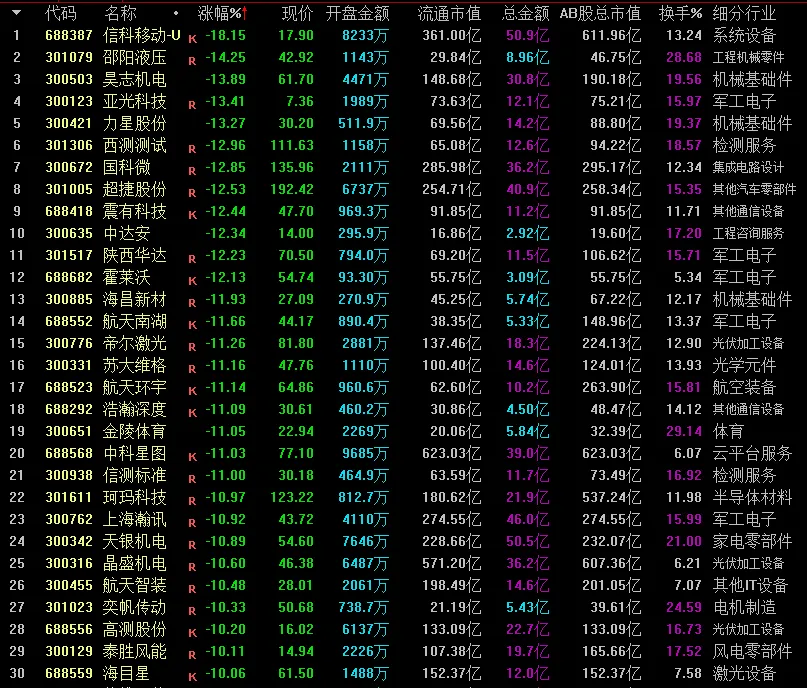
Task: Click the 名称 column header
Action: pos(120,13)
